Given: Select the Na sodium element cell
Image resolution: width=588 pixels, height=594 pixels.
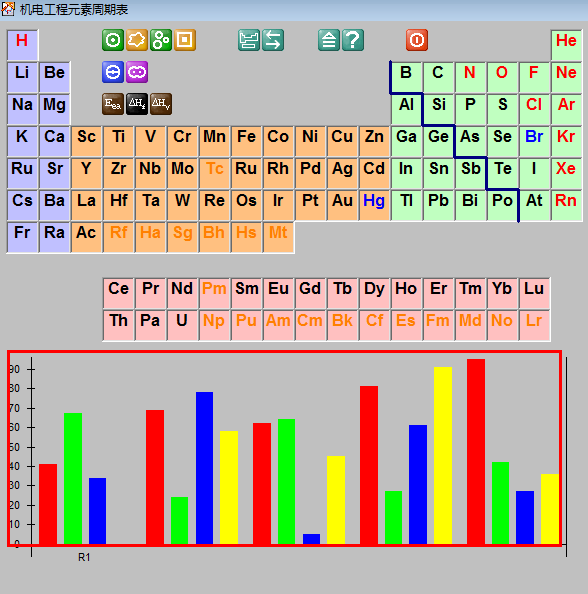Looking at the screenshot, I should click(x=22, y=109).
